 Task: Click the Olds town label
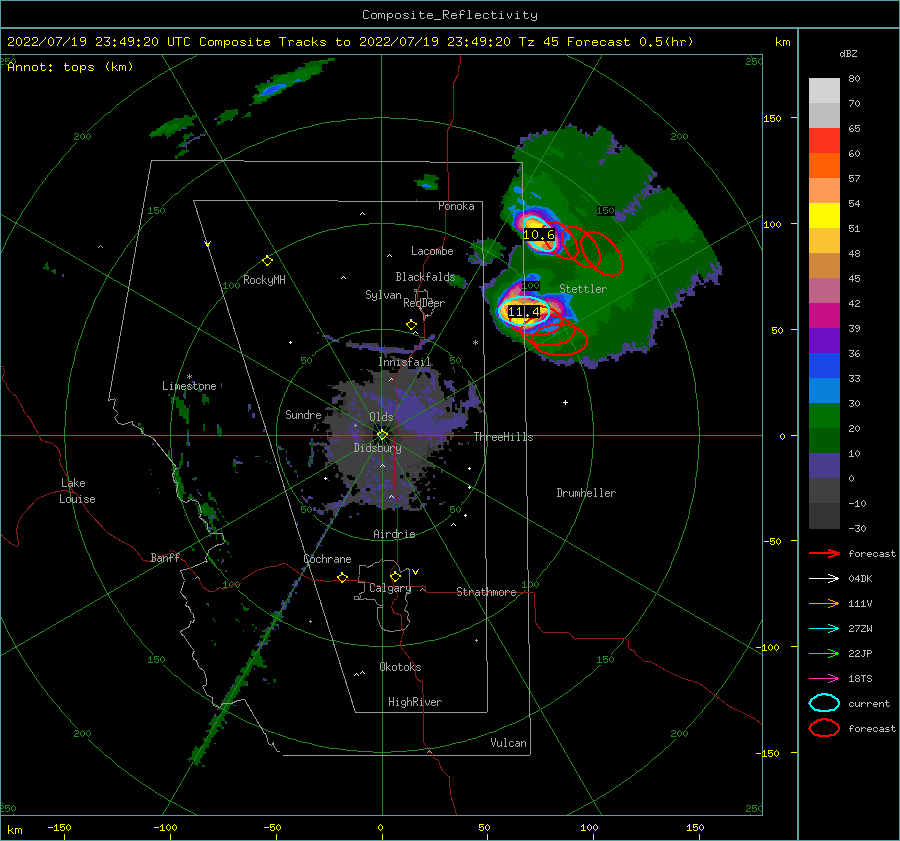click(381, 417)
